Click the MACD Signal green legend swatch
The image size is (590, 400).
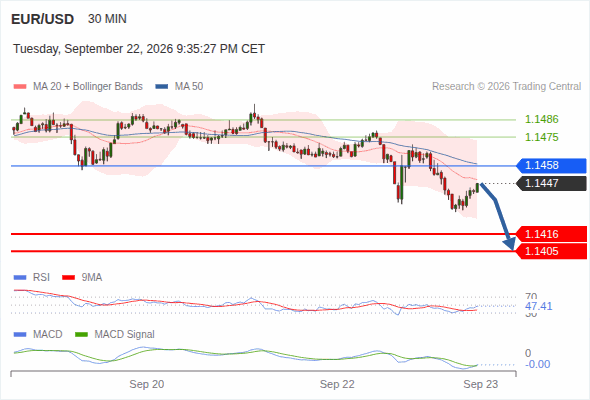pyautogui.click(x=81, y=335)
